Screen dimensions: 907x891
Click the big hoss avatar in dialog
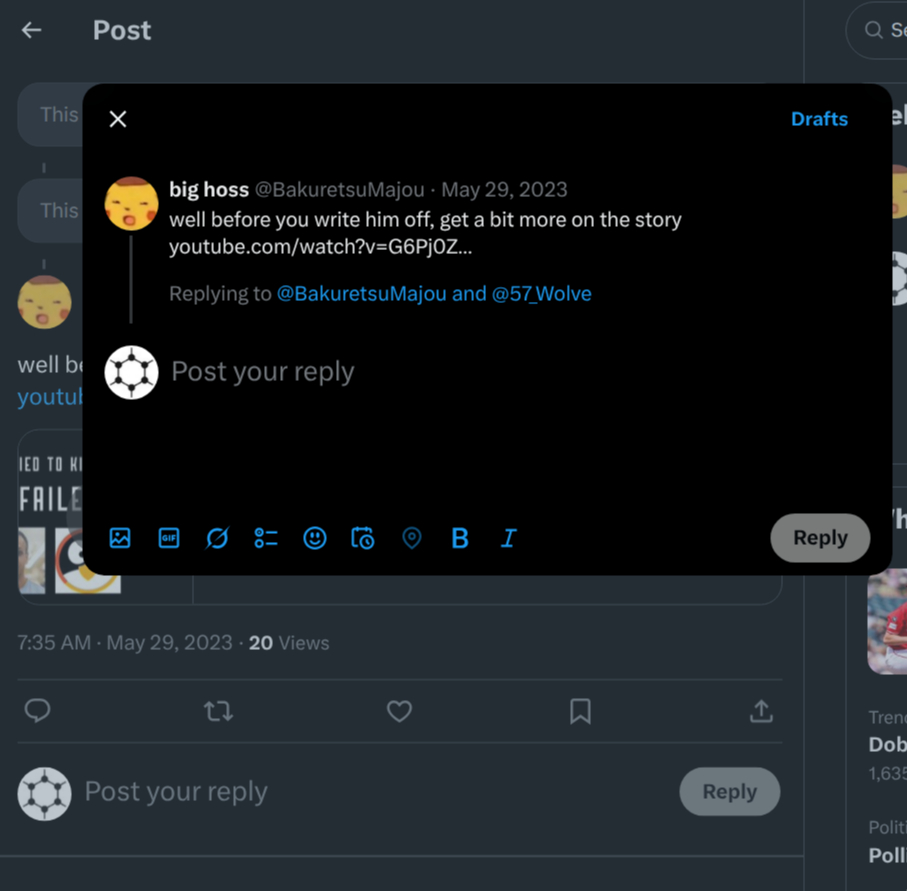click(132, 204)
